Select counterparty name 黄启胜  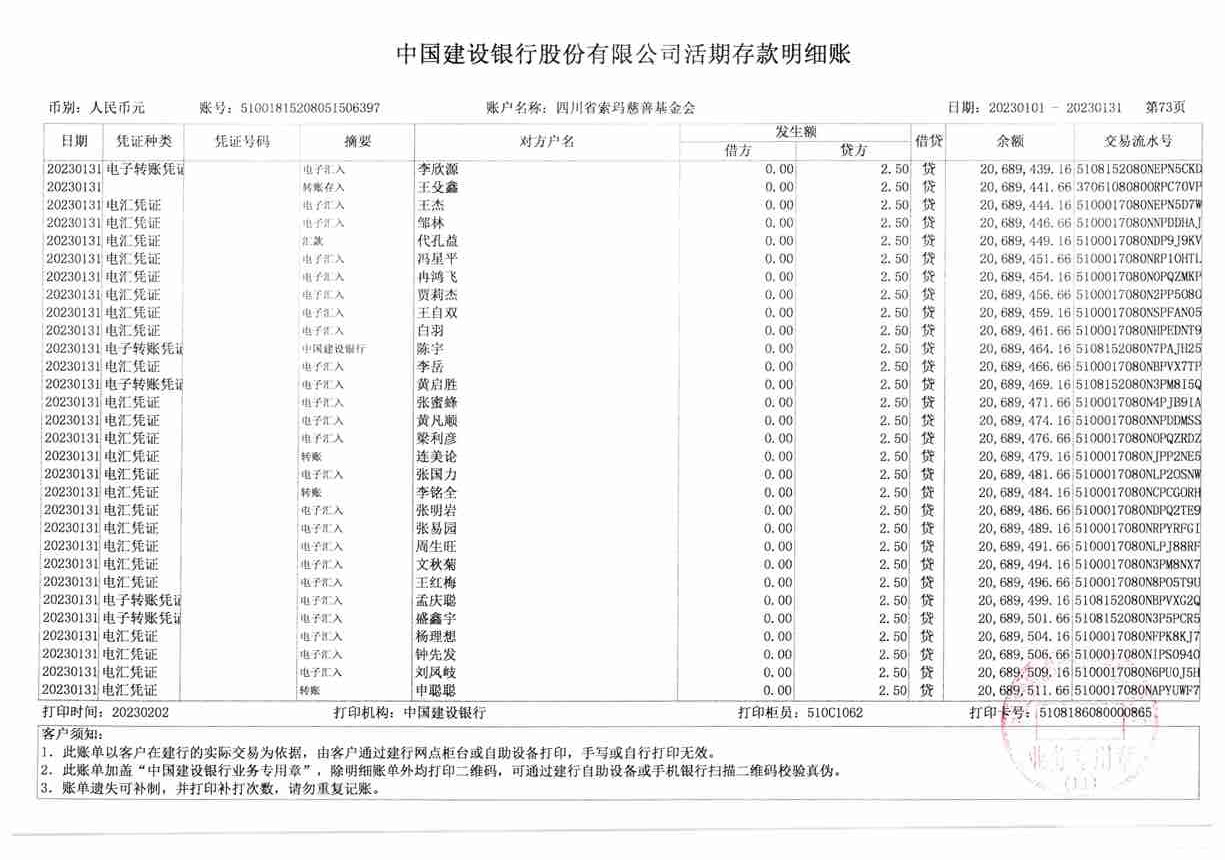[x=437, y=385]
